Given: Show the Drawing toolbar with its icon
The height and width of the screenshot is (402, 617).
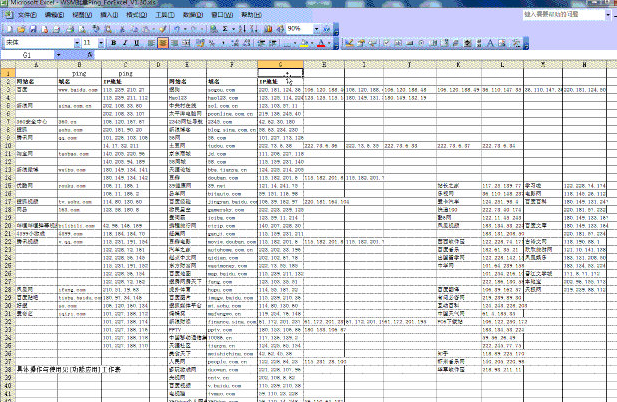Looking at the screenshot, I should (x=280, y=29).
